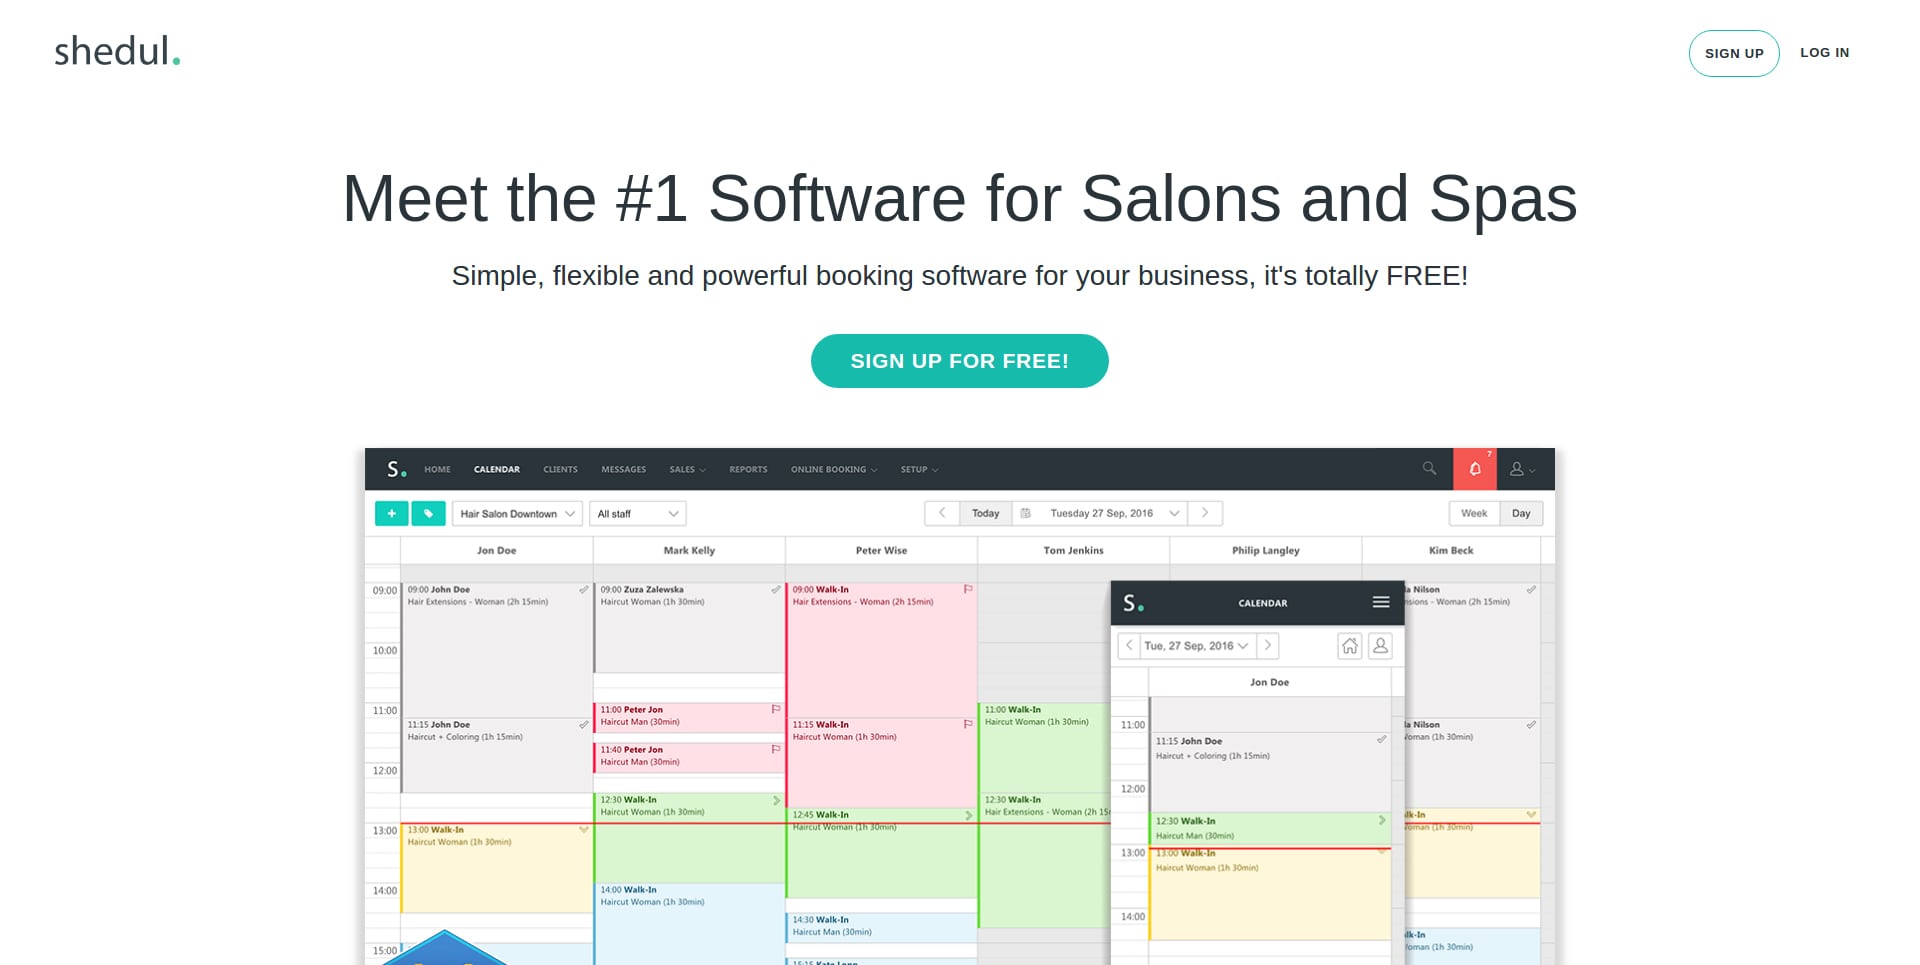Go to previous day arrow
The height and width of the screenshot is (965, 1920).
tap(941, 513)
